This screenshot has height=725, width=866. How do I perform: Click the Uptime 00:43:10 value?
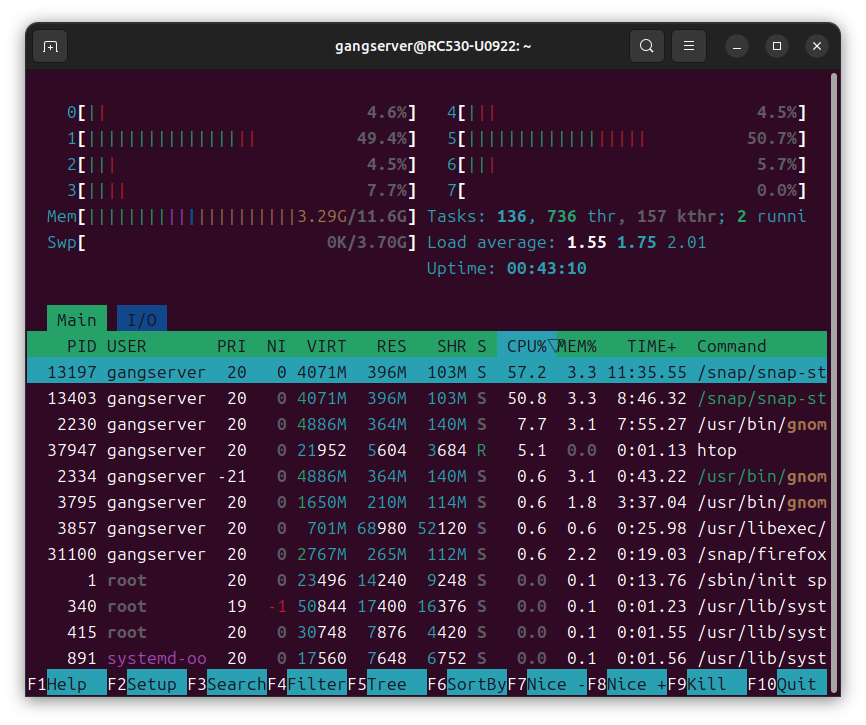click(x=546, y=268)
